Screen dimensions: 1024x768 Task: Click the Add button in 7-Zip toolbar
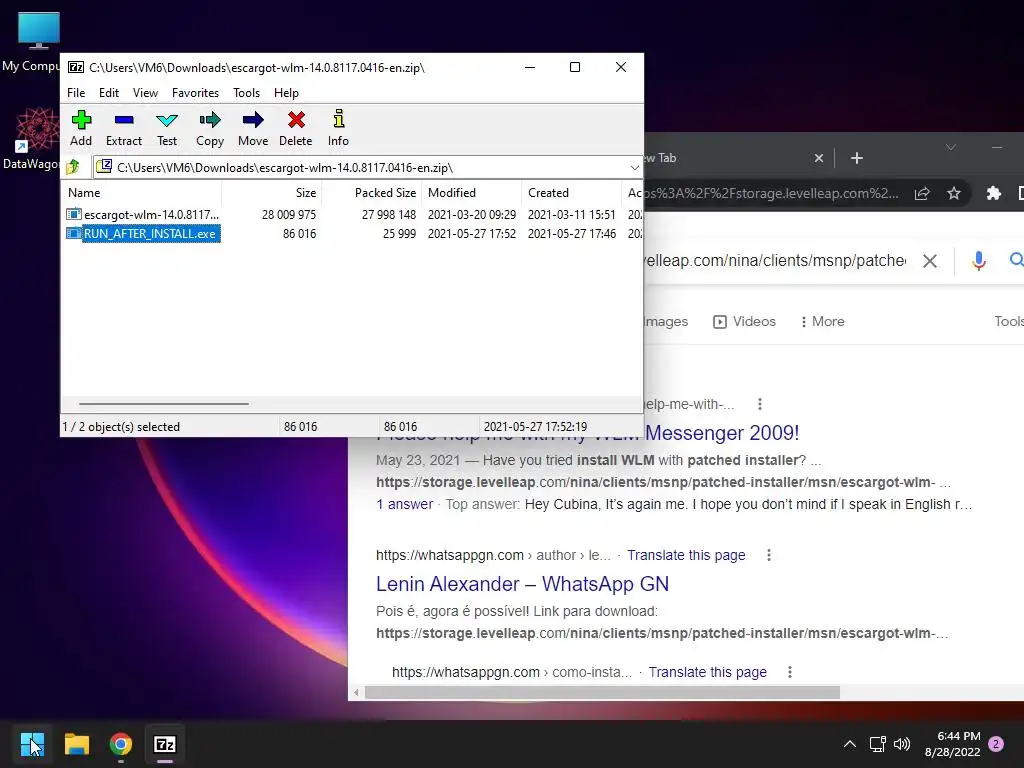pos(81,129)
